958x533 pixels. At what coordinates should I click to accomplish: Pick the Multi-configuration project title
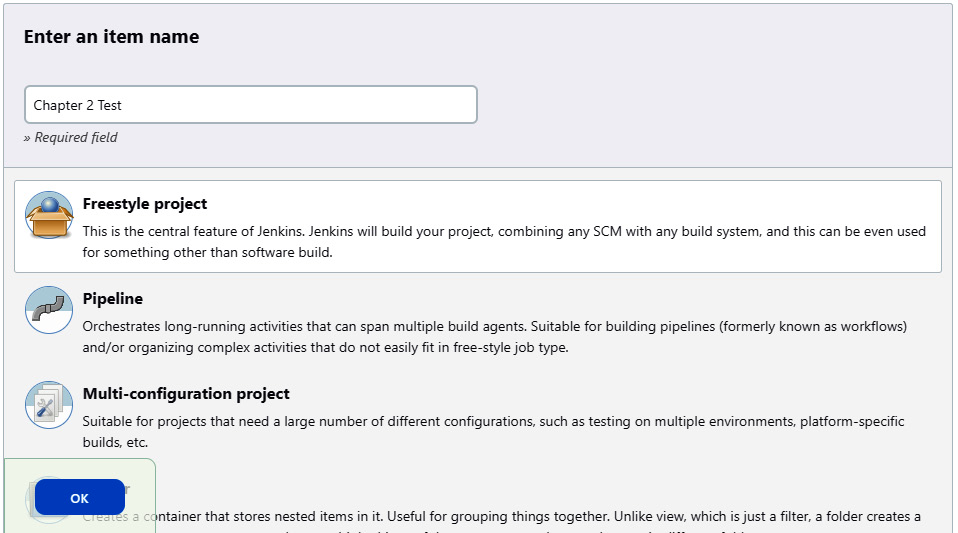186,393
